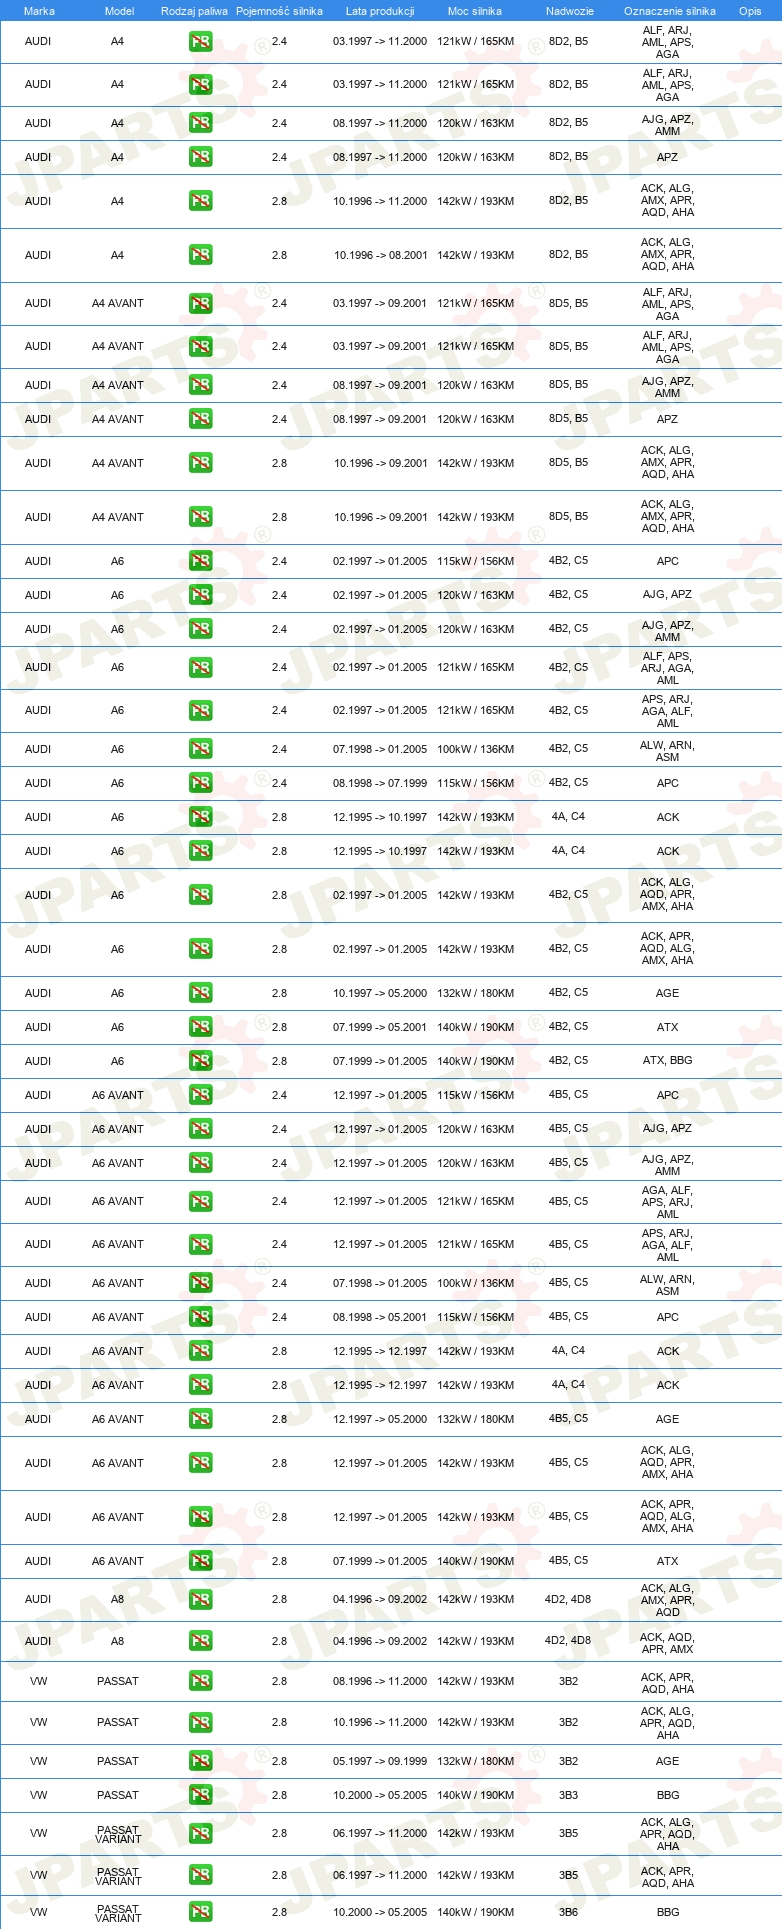Click 132kW / 180KM in the PASSAT row
Viewport: 782px width, 1929px height.
pyautogui.click(x=475, y=1761)
